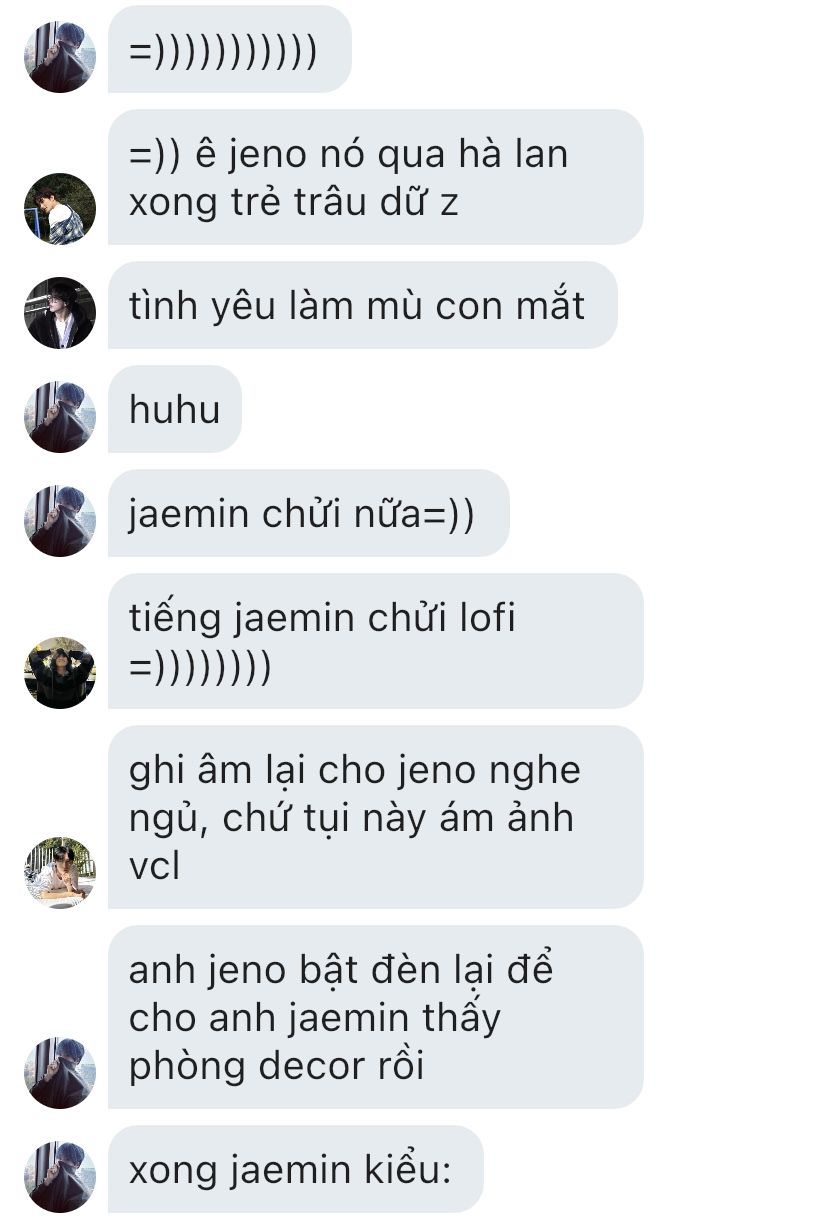The width and height of the screenshot is (828, 1223).
Task: Open the avatar beside 'tiếng jaemin chửi lofi'
Action: (x=60, y=673)
